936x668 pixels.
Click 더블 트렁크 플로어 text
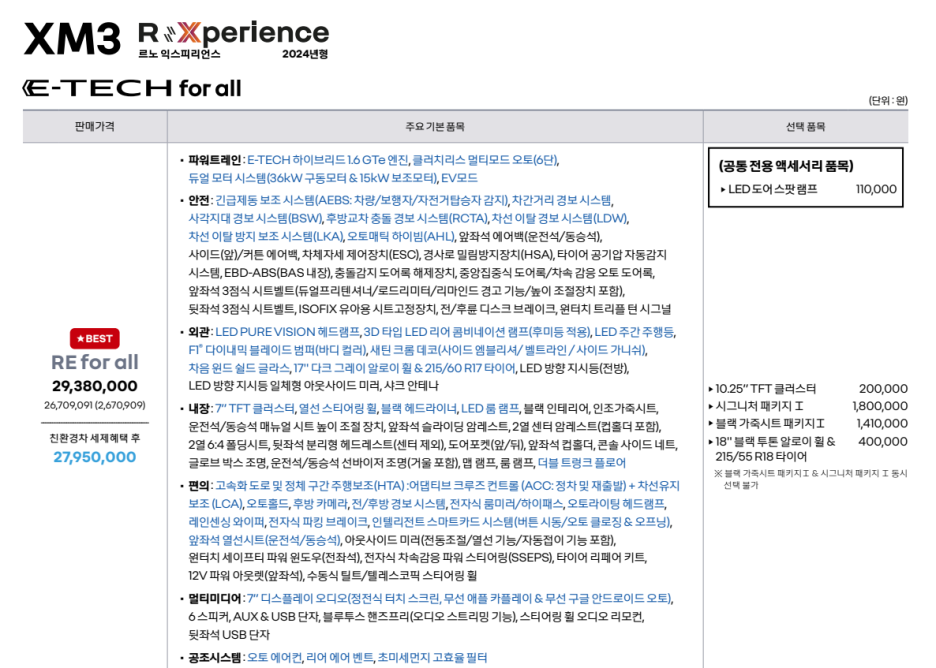(581, 463)
